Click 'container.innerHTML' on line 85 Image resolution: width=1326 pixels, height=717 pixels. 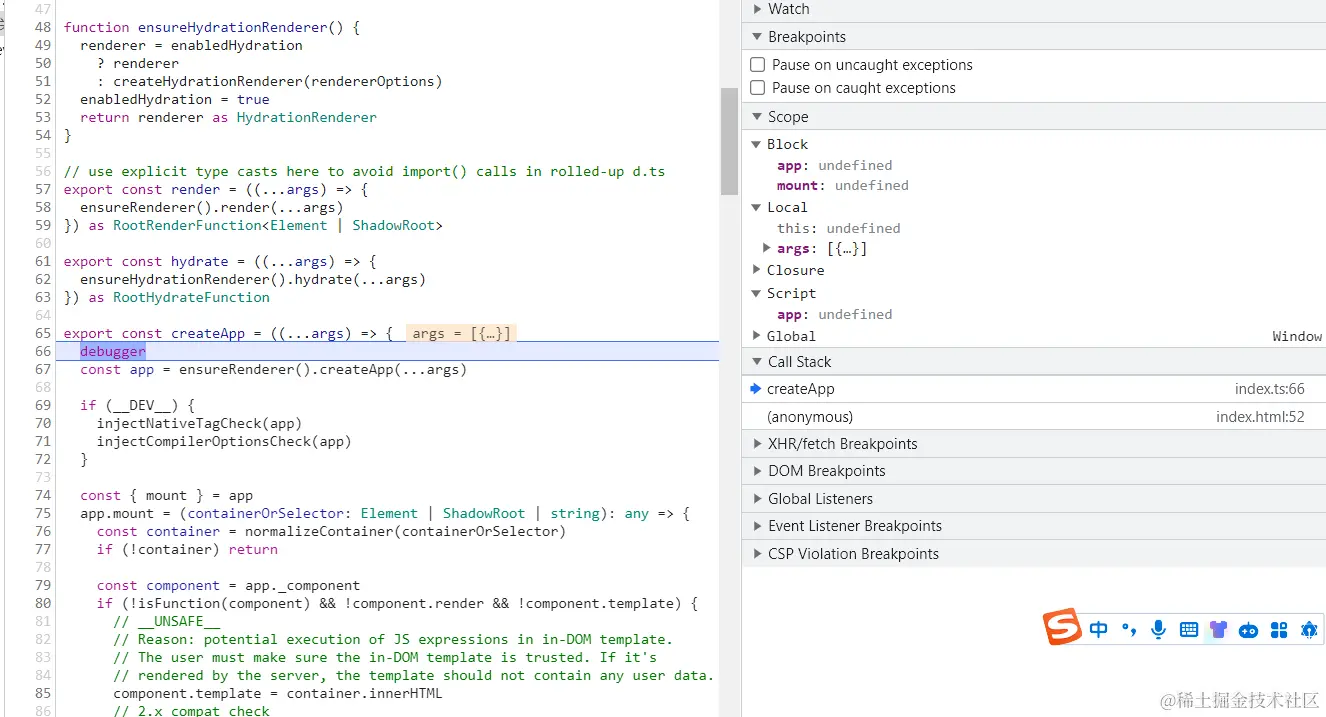coord(364,693)
